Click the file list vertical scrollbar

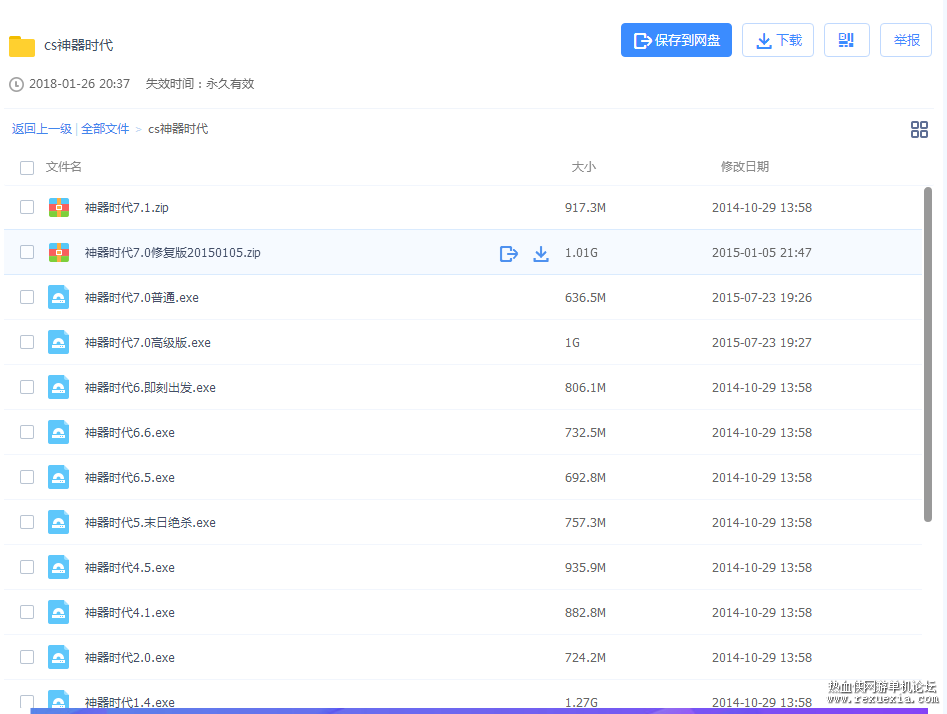coord(928,355)
